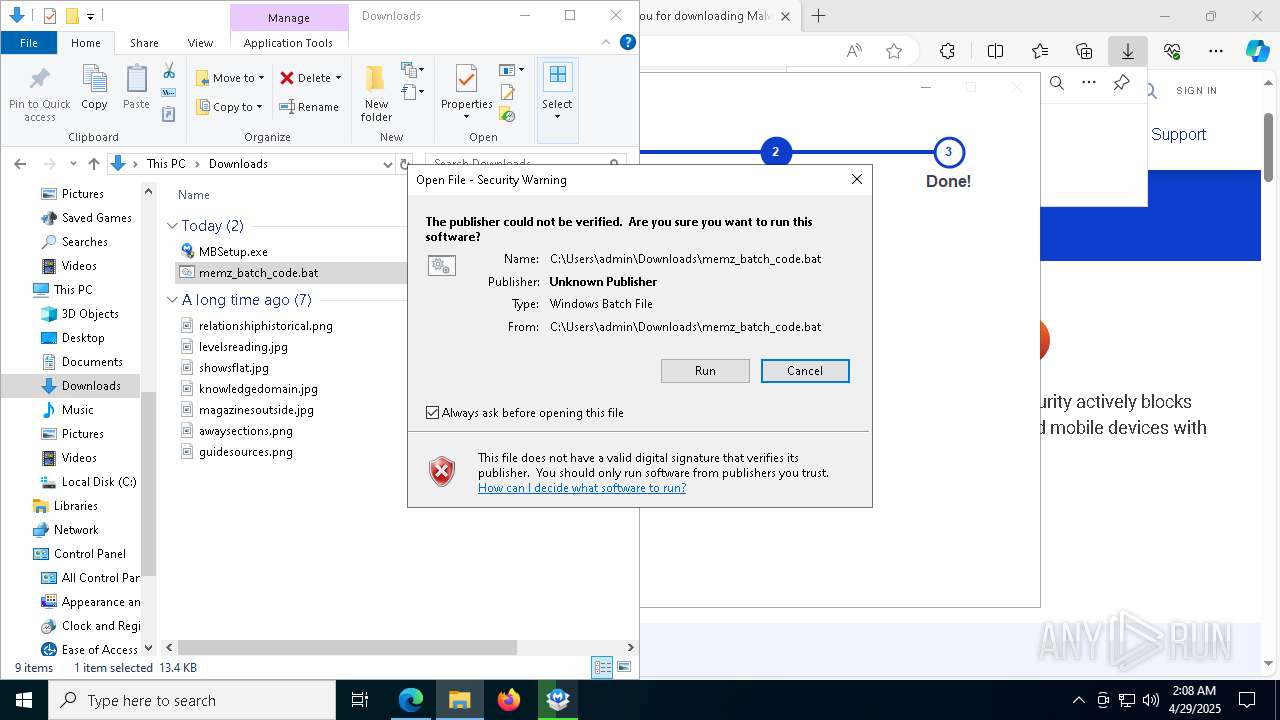This screenshot has width=1280, height=720.
Task: Refresh the Downloads folder view
Action: coord(405,164)
